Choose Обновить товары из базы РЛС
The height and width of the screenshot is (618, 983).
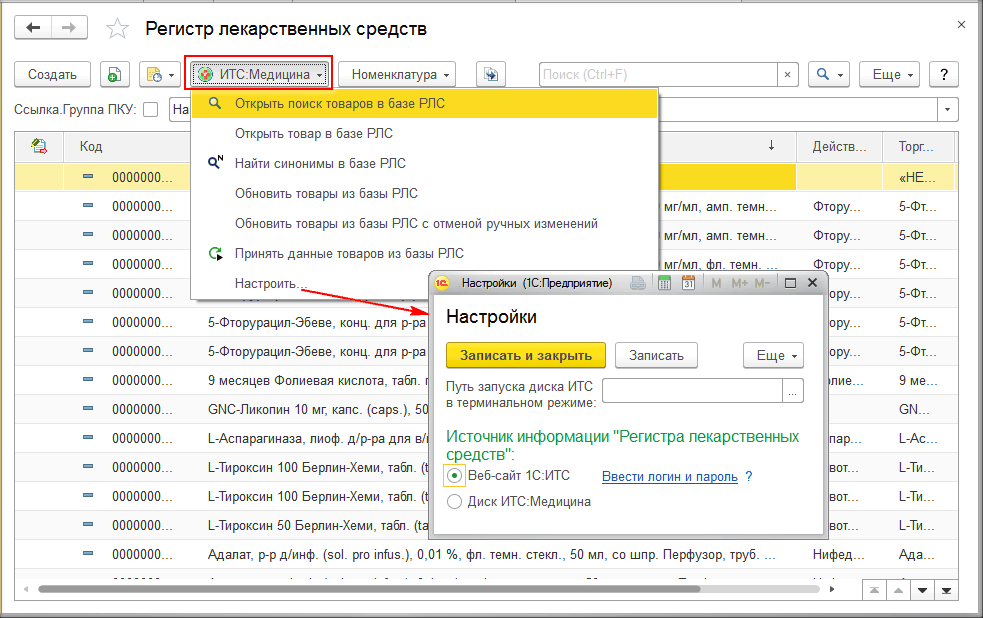click(424, 194)
